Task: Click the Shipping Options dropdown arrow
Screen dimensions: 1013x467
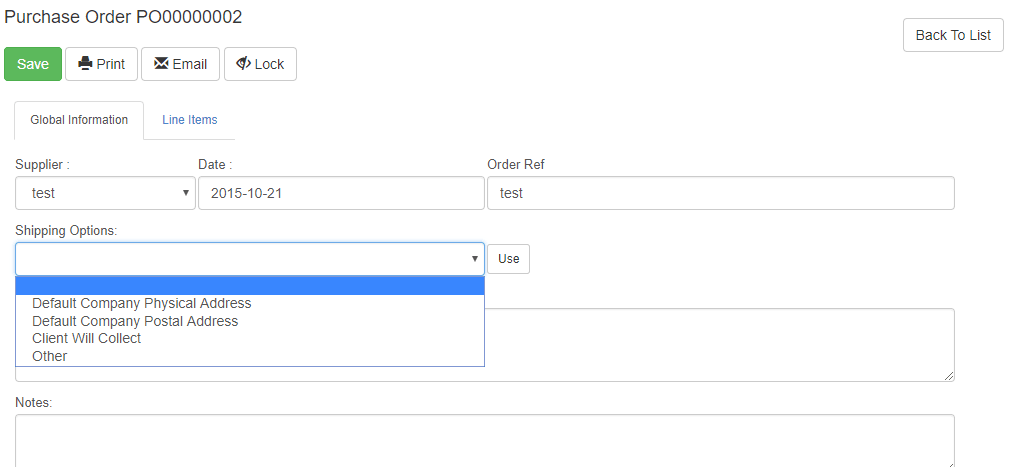Action: point(474,259)
